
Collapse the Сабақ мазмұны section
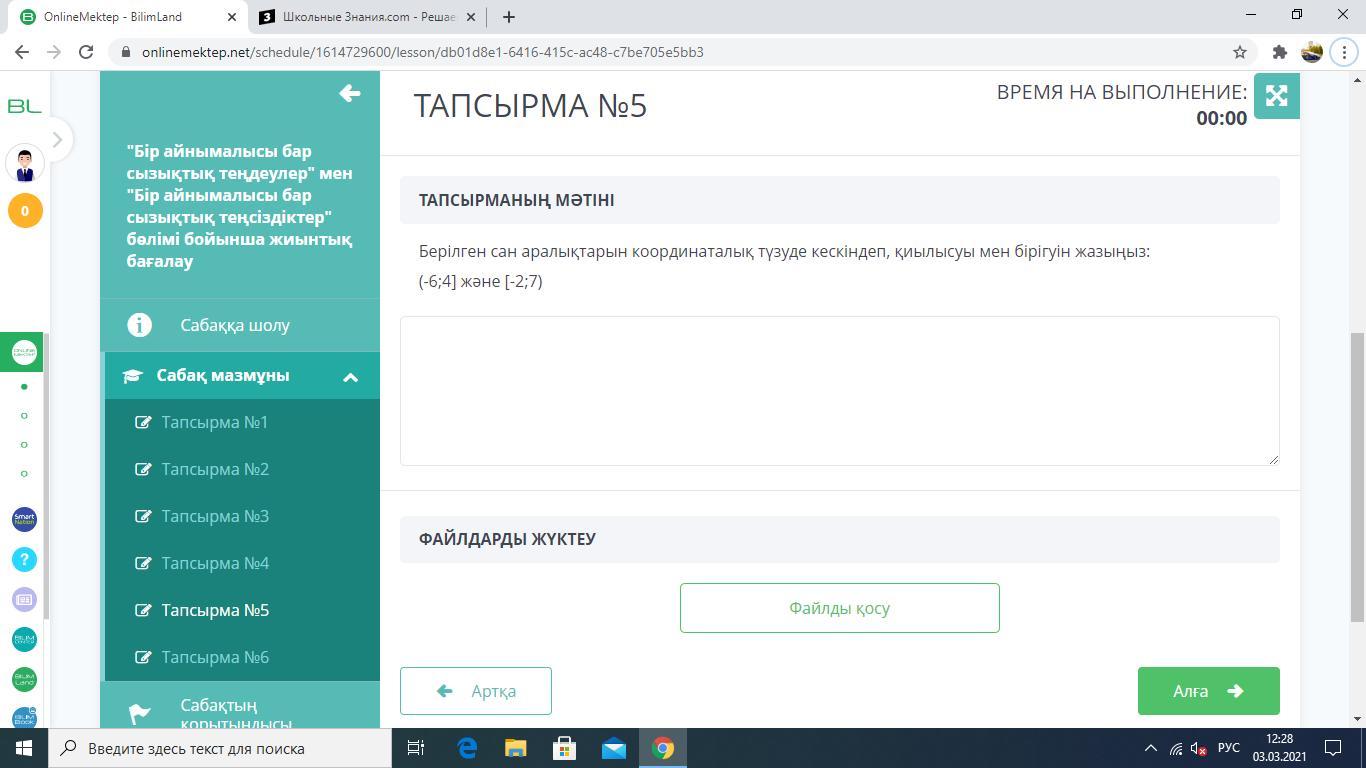coord(350,377)
